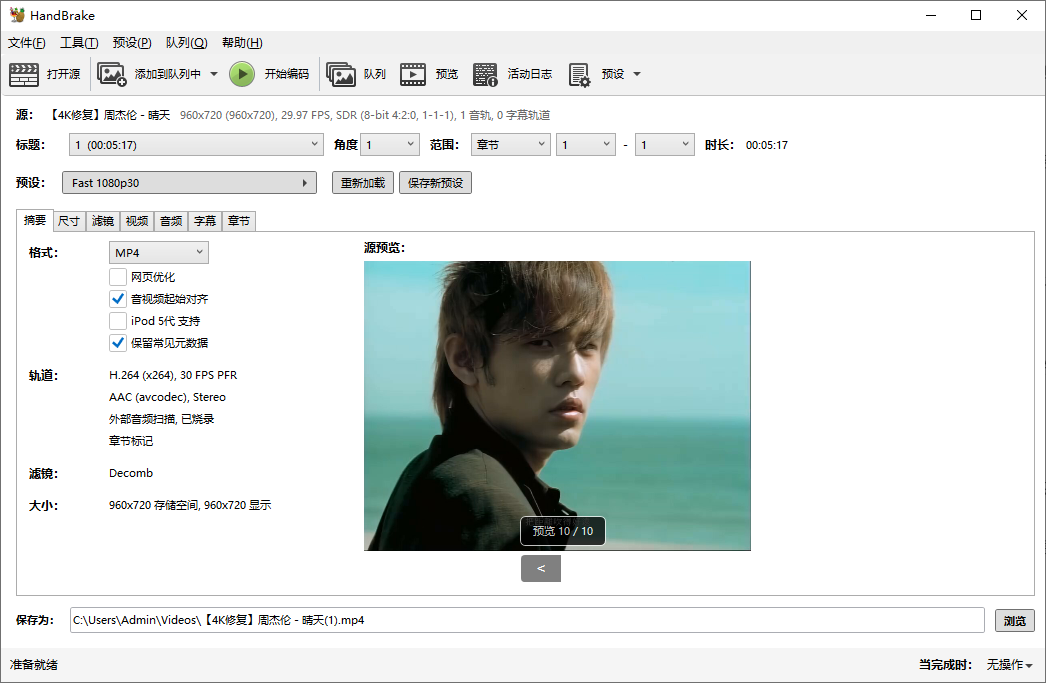Click the HandBrake app logo in title bar

(16, 15)
